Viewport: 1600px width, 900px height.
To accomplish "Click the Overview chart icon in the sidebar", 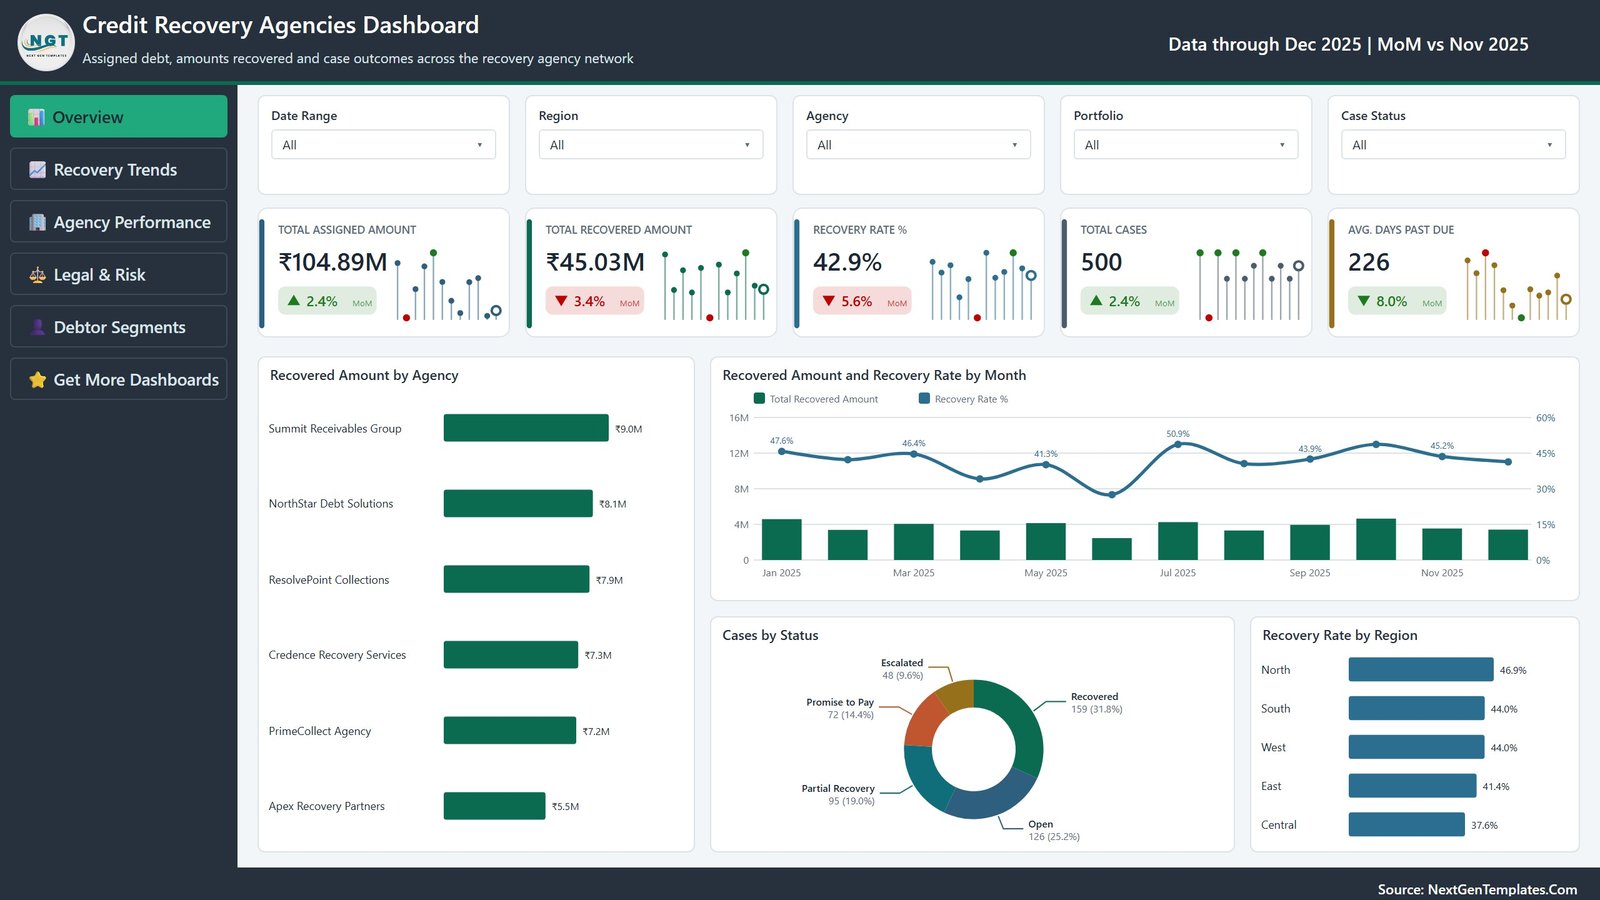I will (36, 117).
